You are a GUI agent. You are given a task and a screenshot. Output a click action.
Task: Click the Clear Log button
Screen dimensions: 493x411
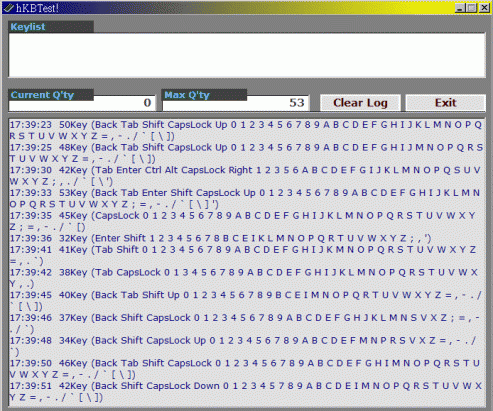(360, 103)
